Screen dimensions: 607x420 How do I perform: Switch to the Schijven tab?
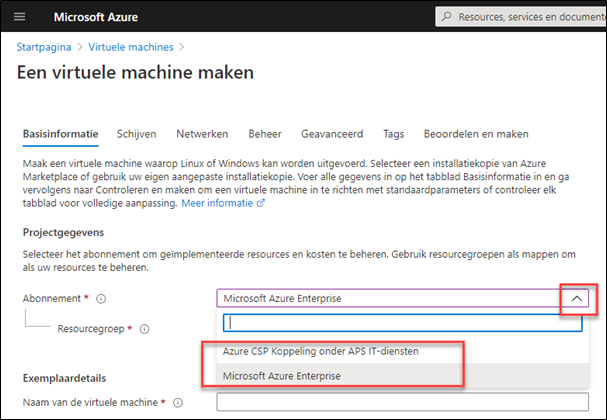point(137,134)
